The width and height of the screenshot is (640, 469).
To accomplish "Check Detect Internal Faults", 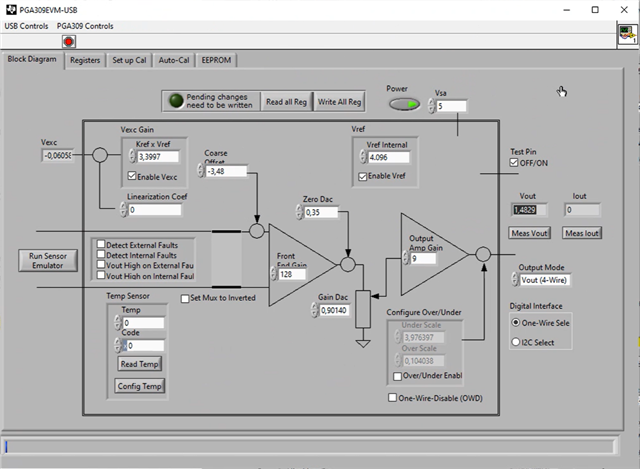I will click(x=101, y=254).
